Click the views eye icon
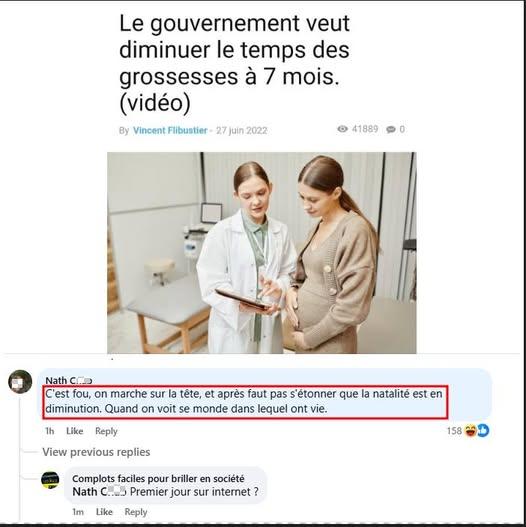 pos(342,129)
